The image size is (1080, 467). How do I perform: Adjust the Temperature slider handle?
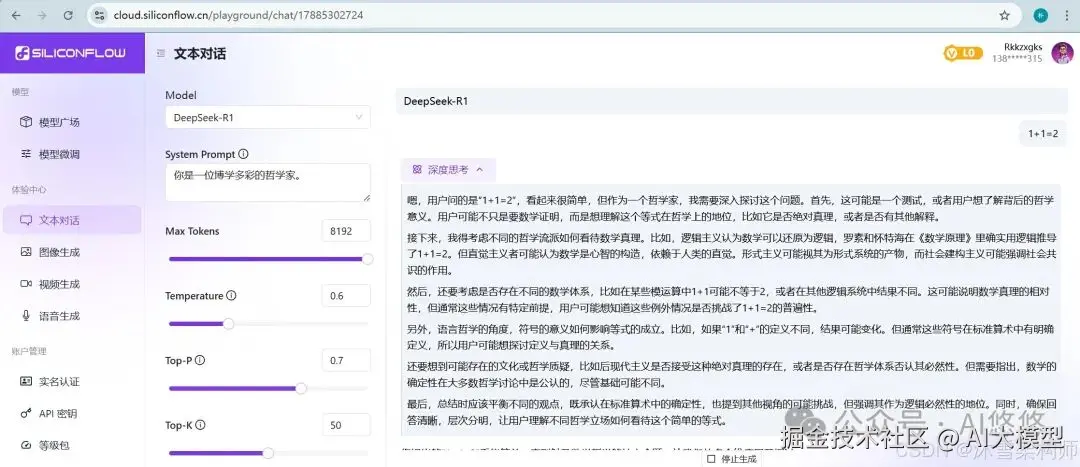[x=229, y=324]
